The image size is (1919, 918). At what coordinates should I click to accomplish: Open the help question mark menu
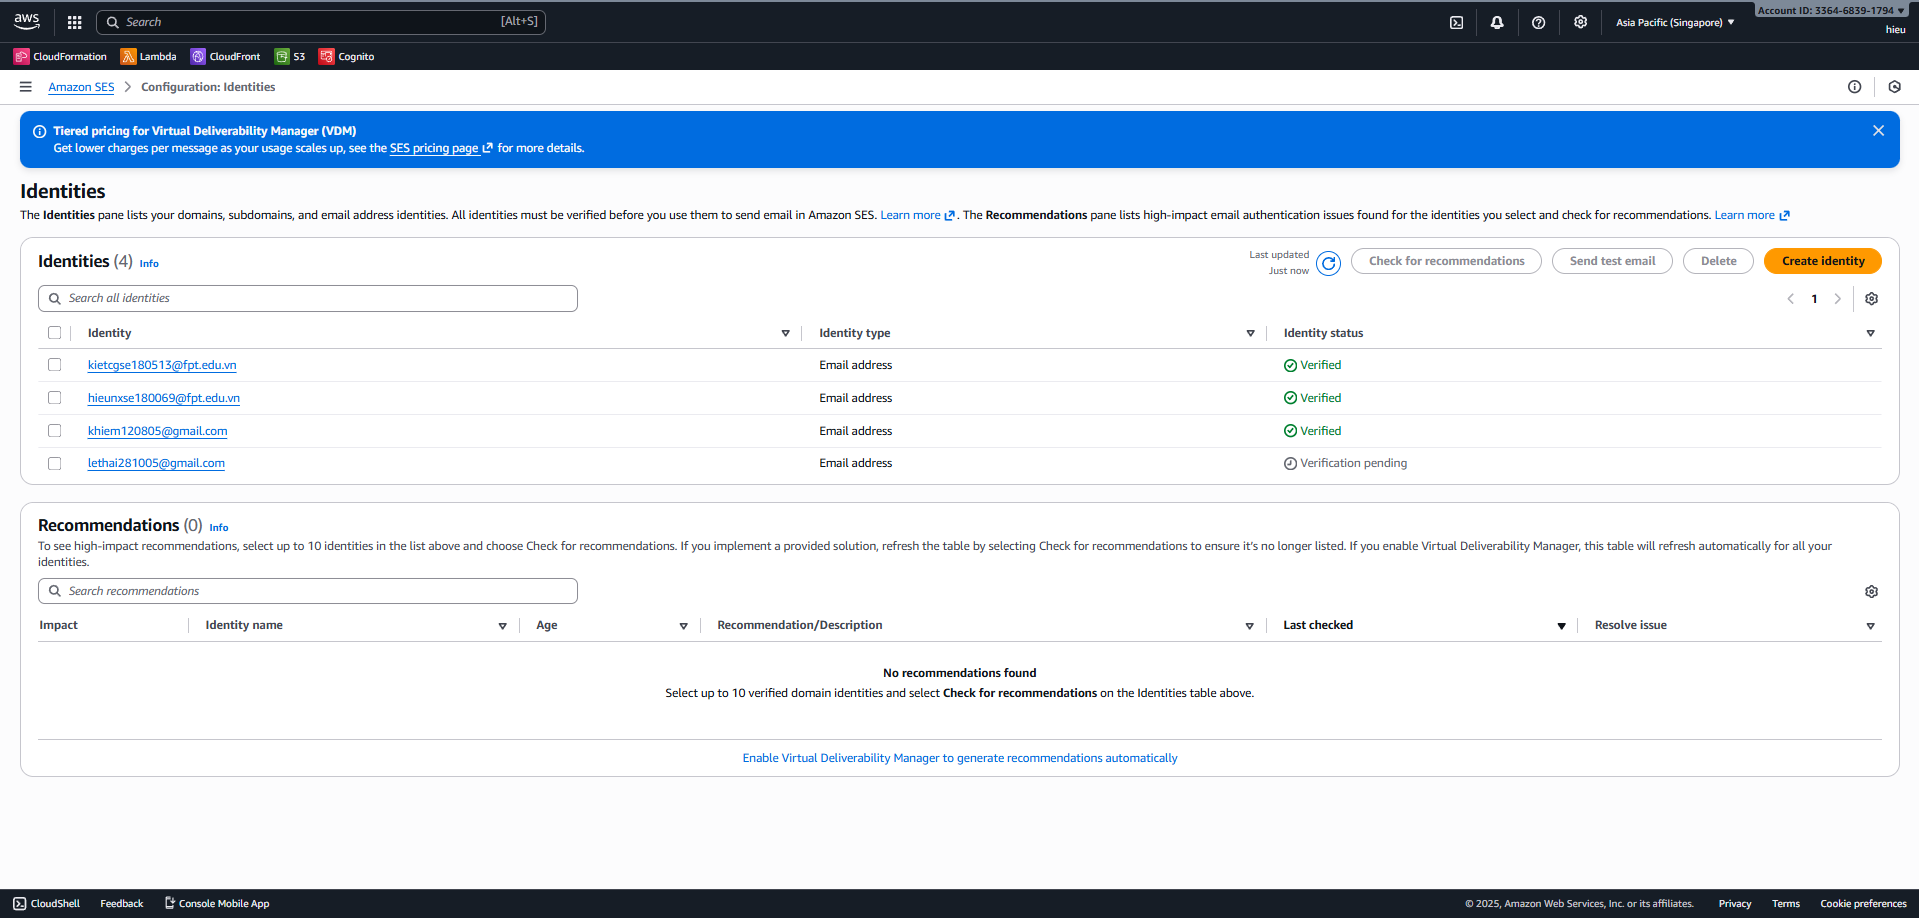point(1538,22)
